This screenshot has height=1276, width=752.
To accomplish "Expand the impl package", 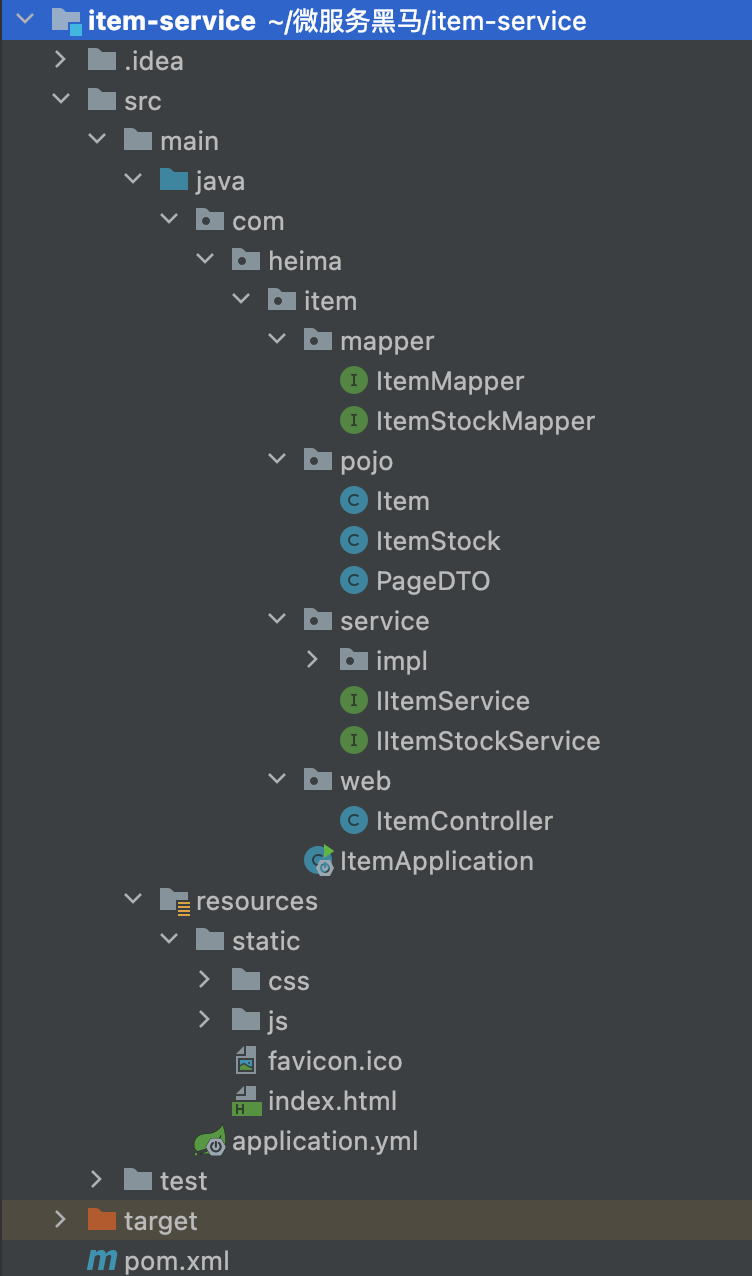I will coord(312,660).
